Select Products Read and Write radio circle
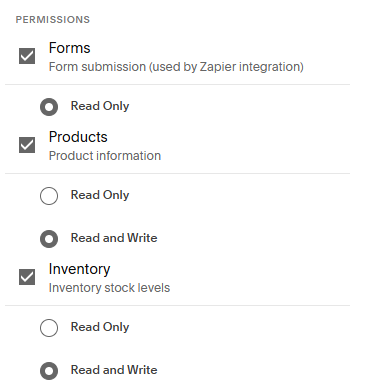This screenshot has width=375, height=384. click(x=49, y=239)
